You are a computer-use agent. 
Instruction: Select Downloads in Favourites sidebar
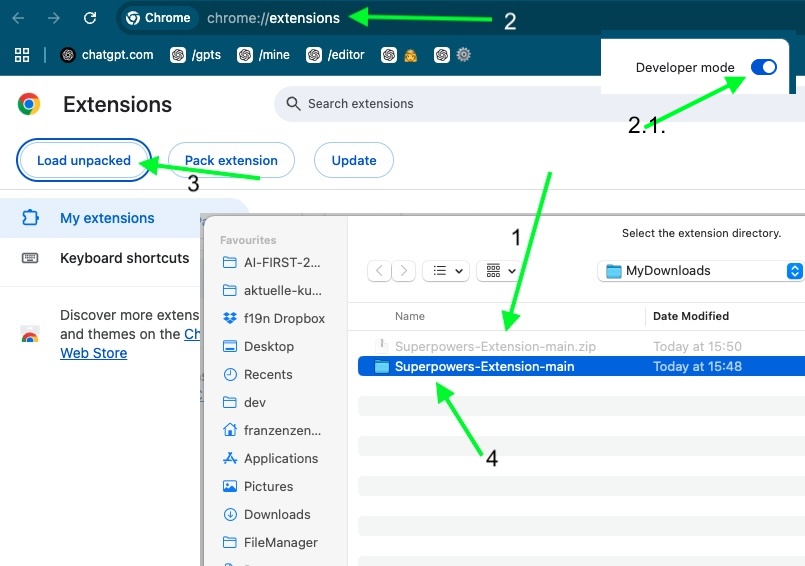(267, 514)
